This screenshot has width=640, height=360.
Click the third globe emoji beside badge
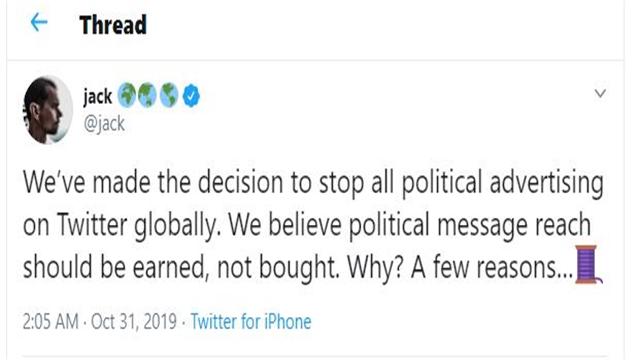[x=169, y=96]
